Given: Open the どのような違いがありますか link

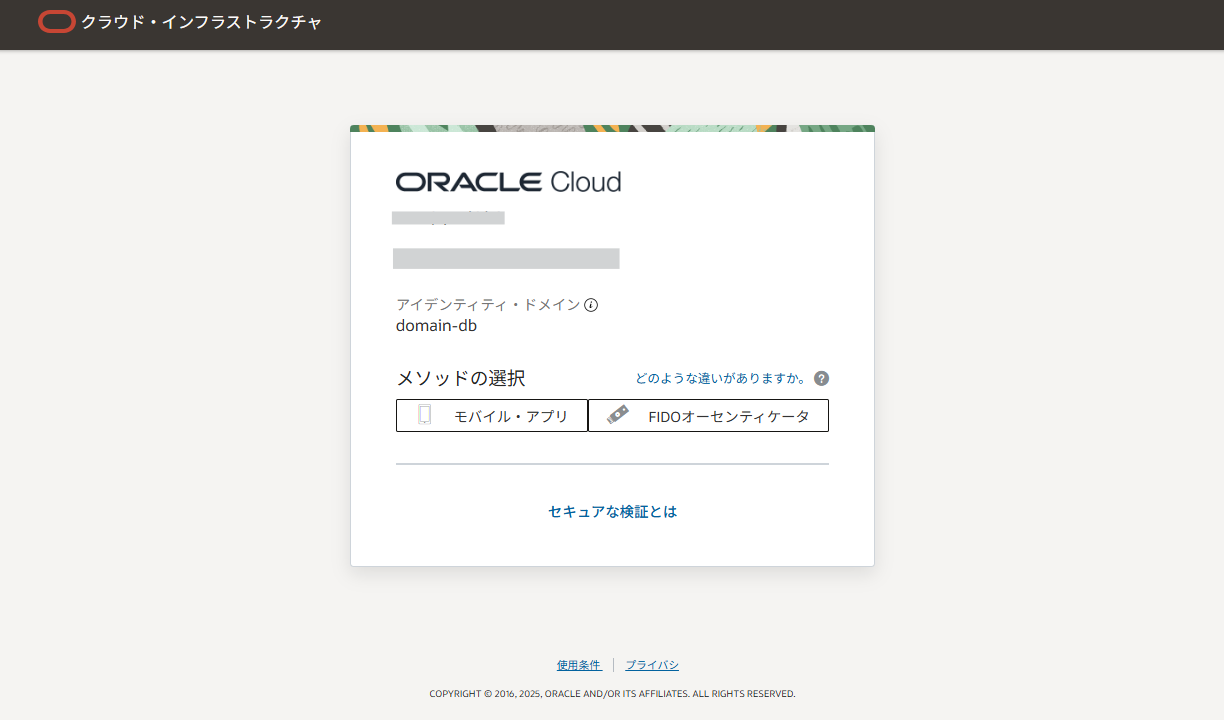Looking at the screenshot, I should [722, 378].
